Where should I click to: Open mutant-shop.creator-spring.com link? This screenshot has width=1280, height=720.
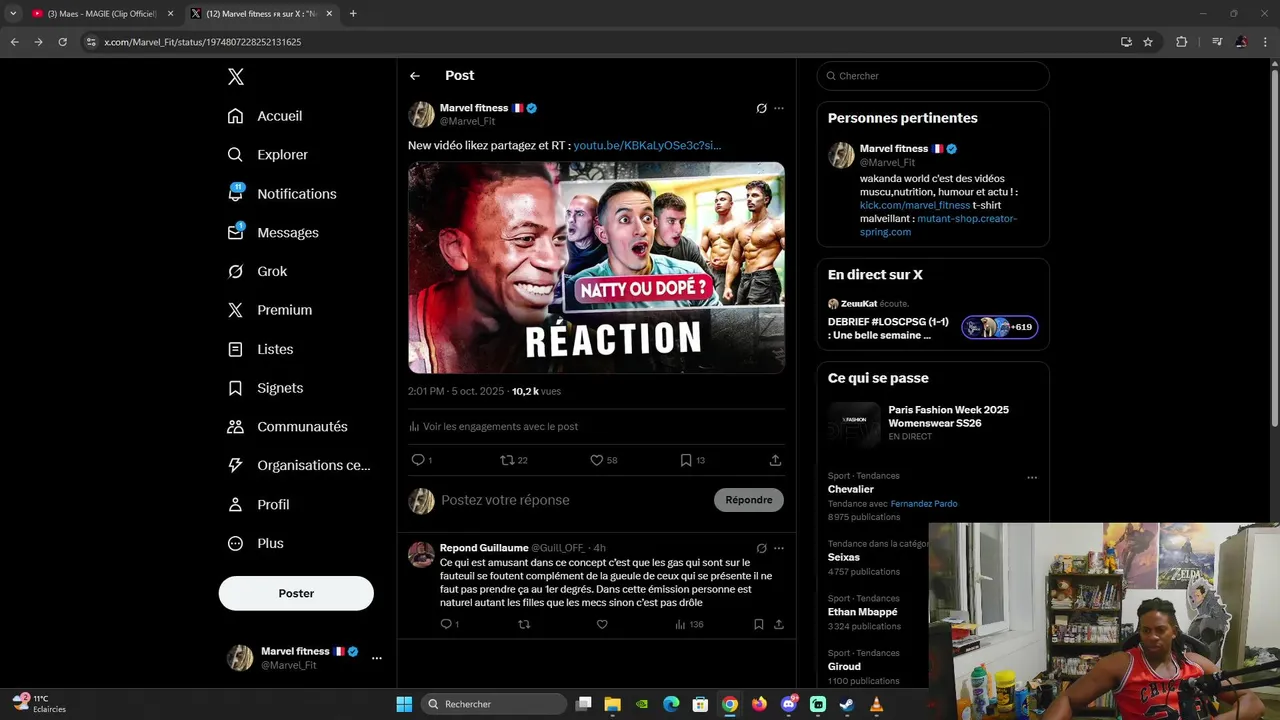(x=938, y=225)
